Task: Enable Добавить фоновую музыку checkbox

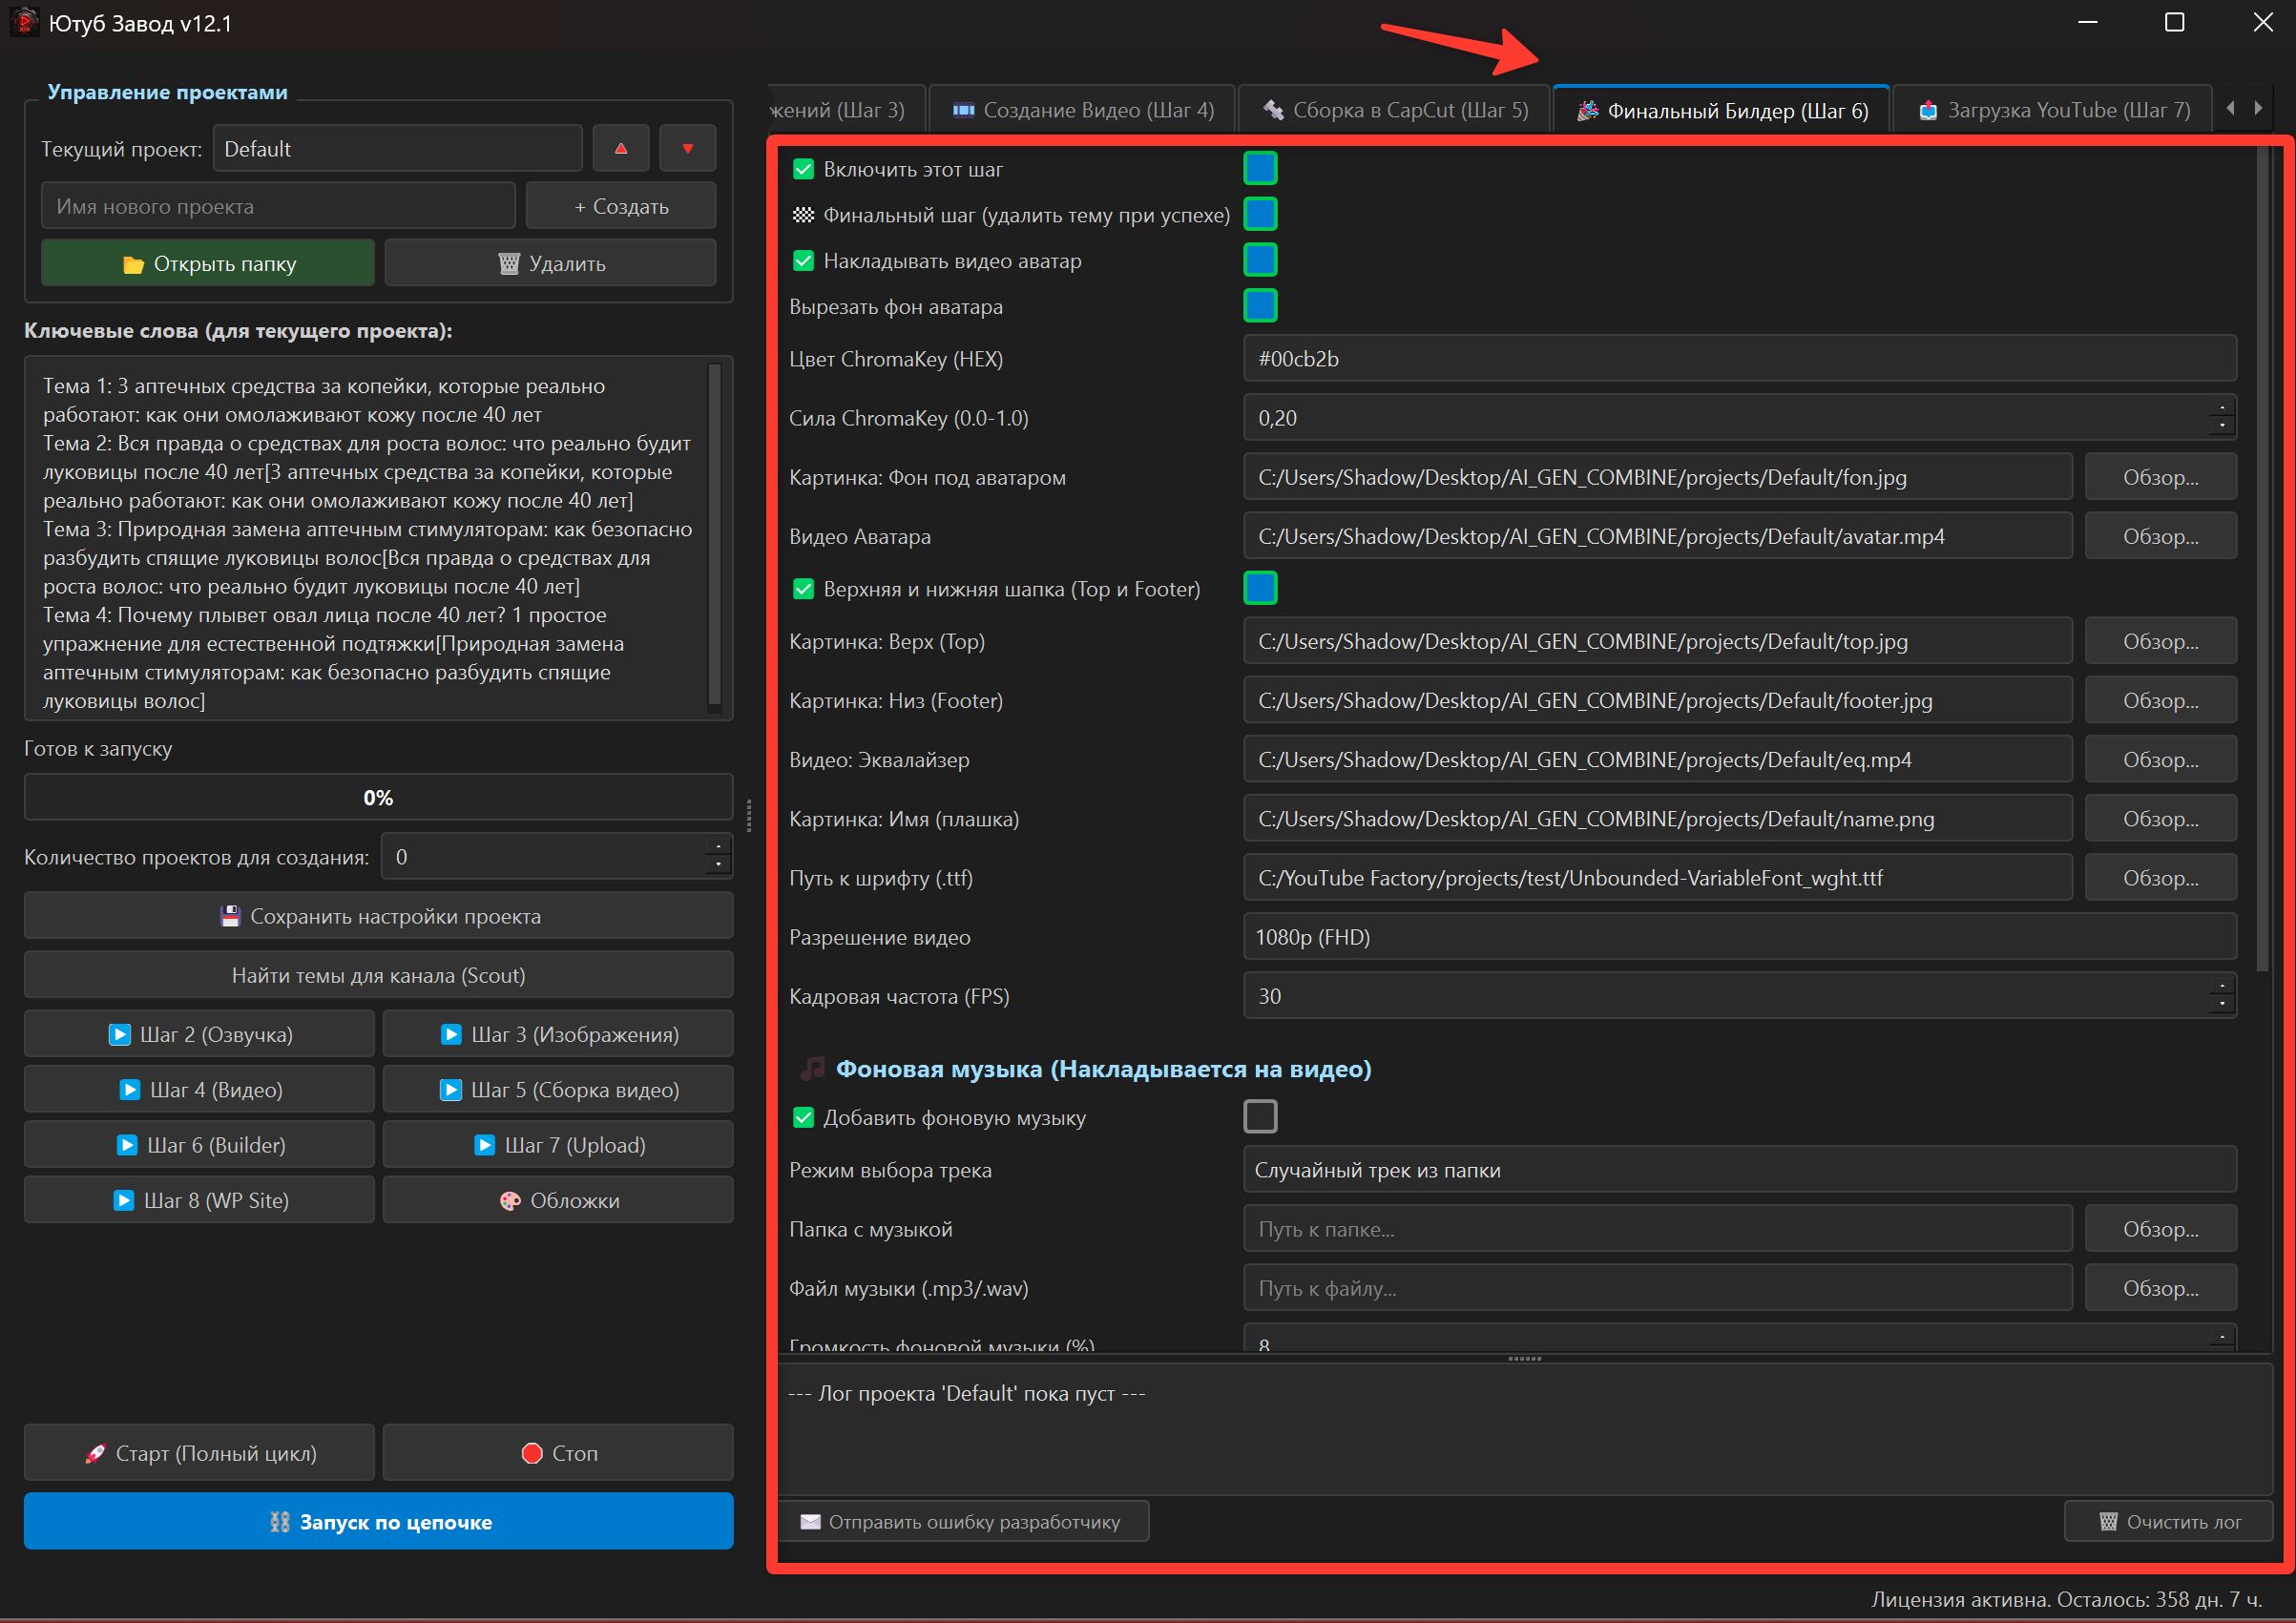Action: tap(1260, 1116)
